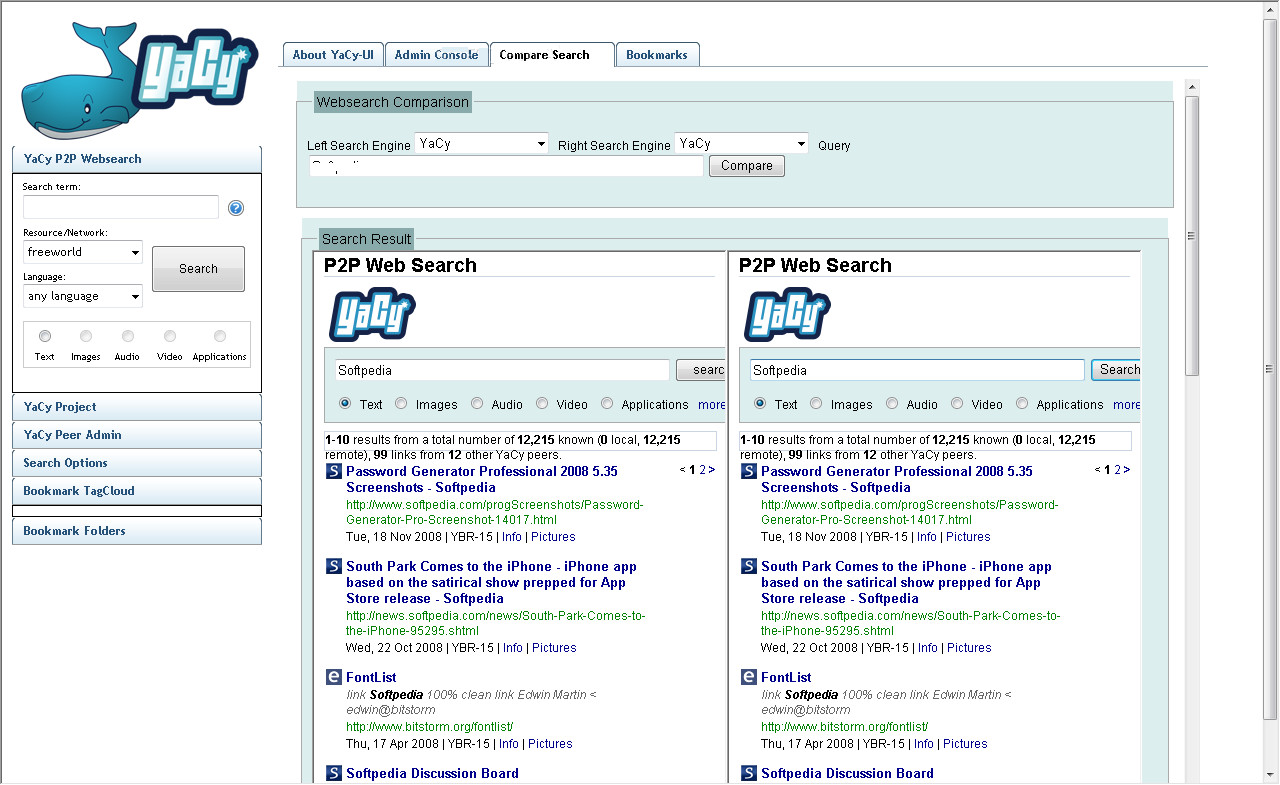
Task: Open the Language dropdown showing any language
Action: 83,296
